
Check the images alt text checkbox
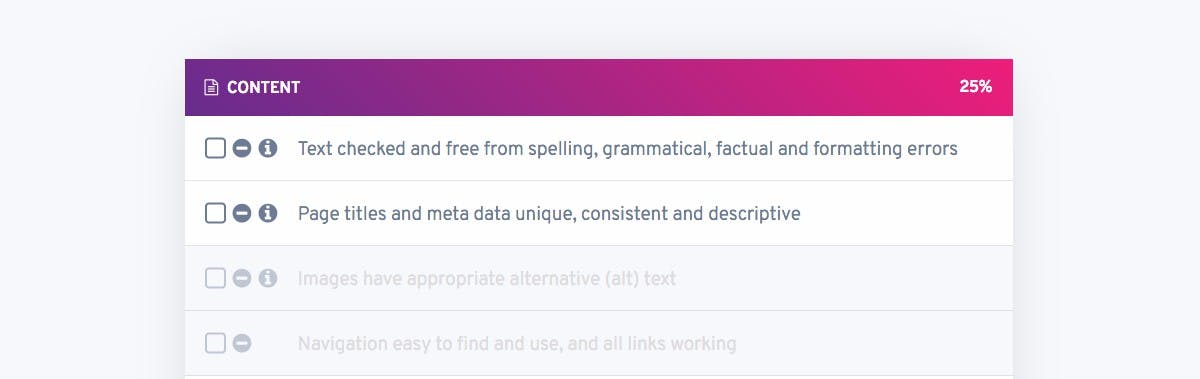[215, 278]
